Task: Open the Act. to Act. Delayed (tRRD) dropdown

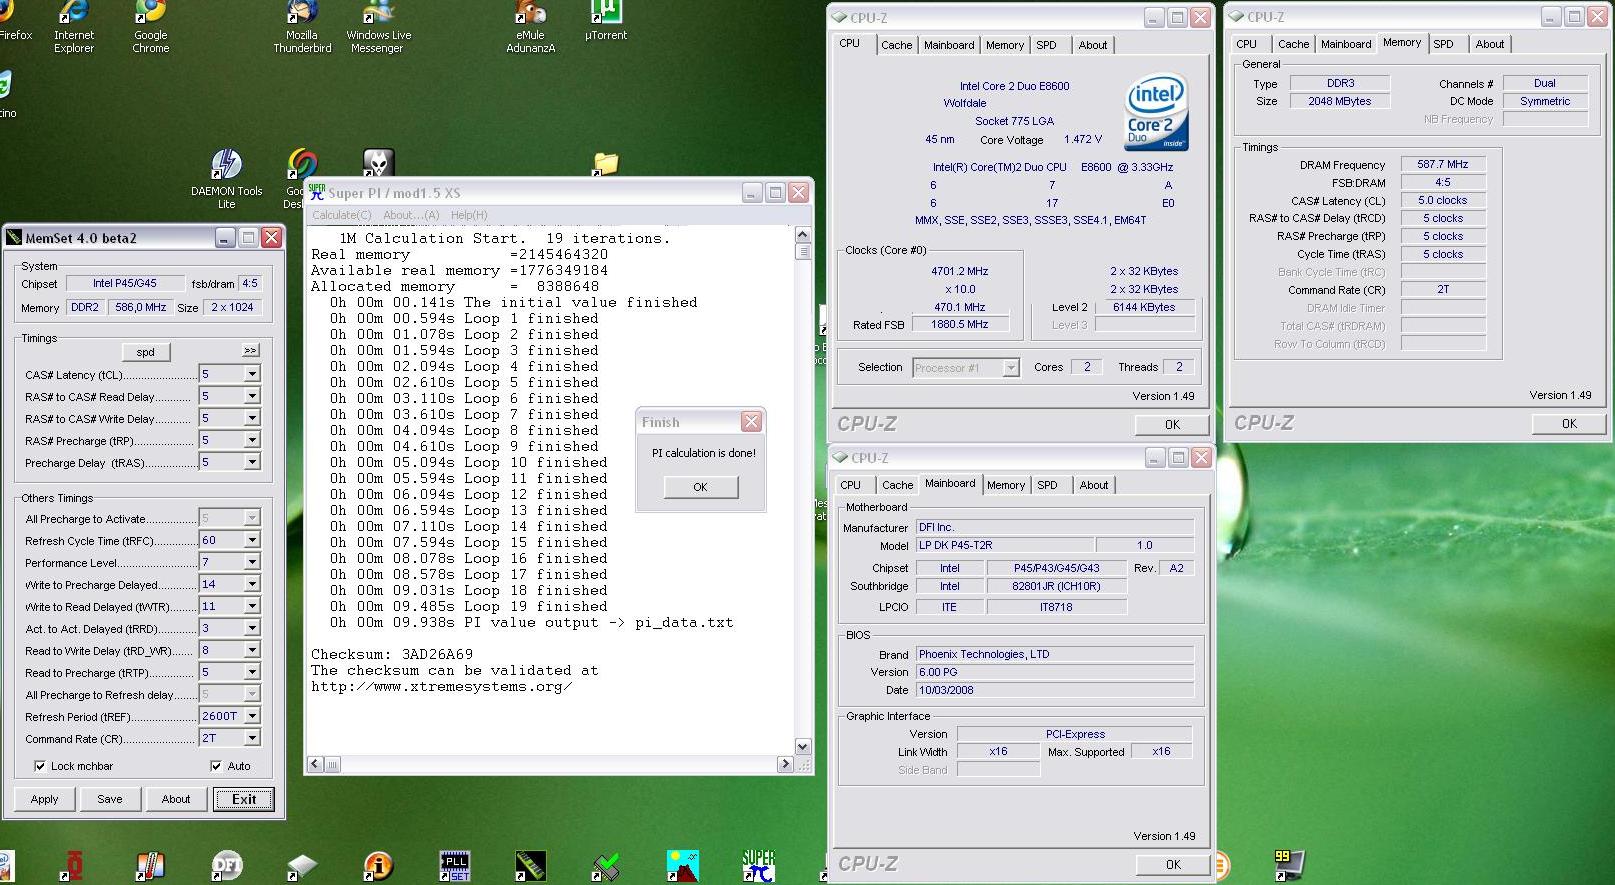Action: (252, 628)
